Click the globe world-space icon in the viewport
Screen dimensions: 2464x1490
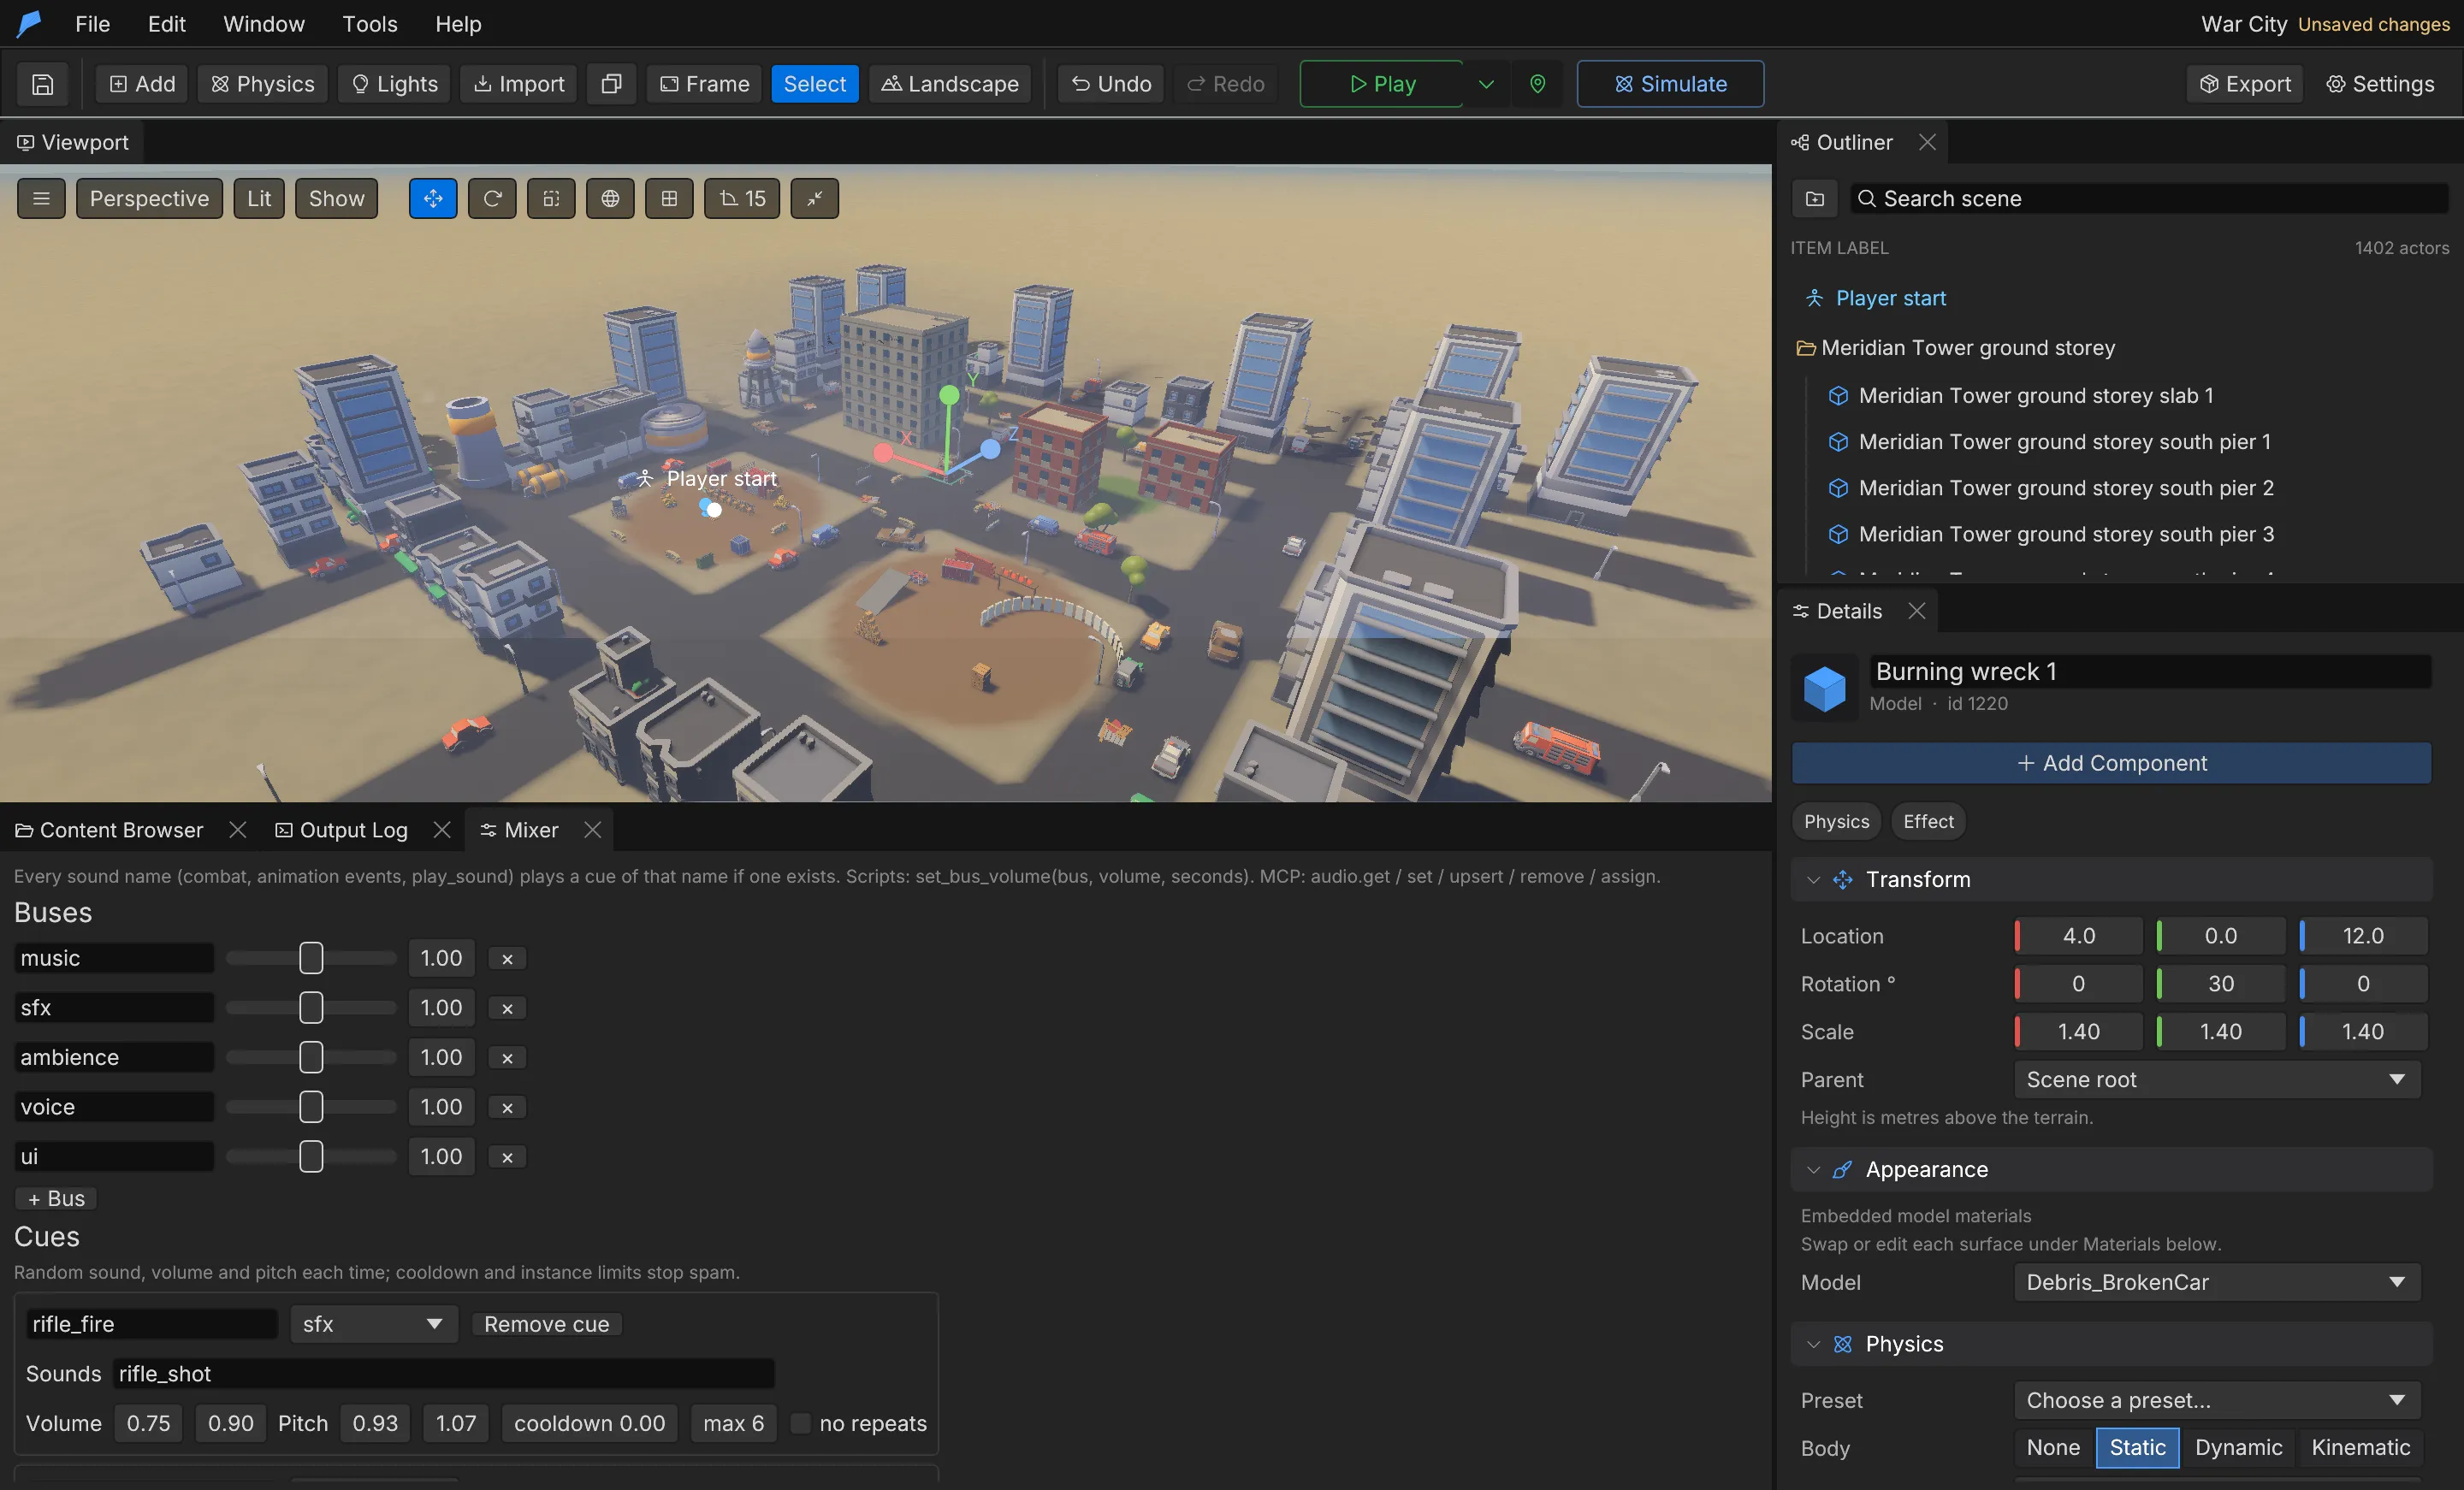click(x=610, y=198)
